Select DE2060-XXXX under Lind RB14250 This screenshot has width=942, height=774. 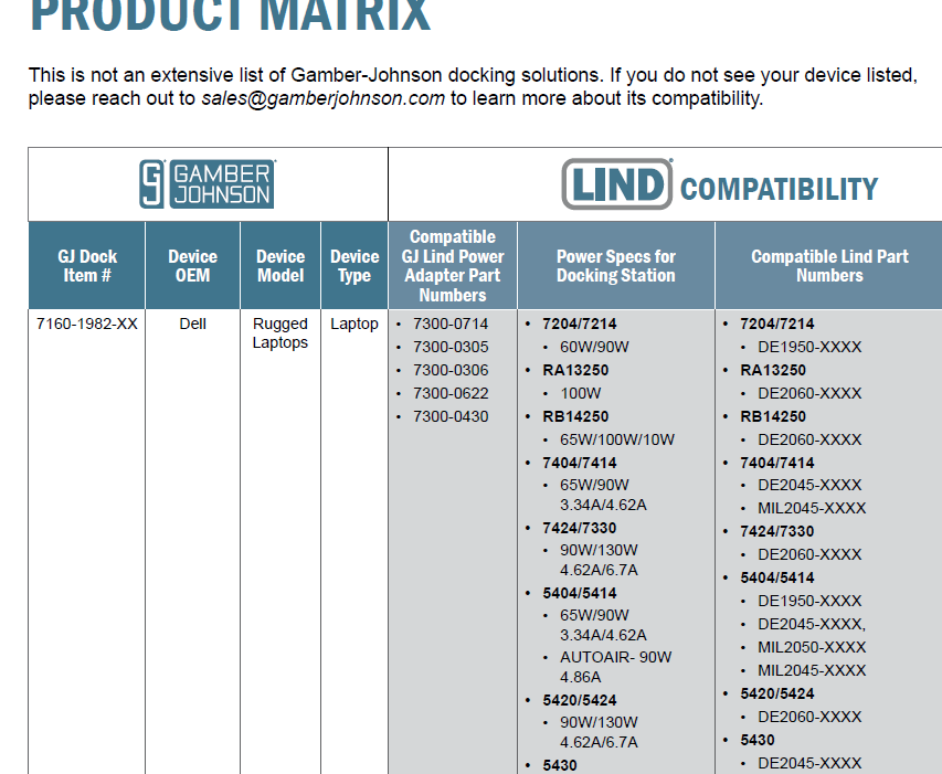coord(809,440)
